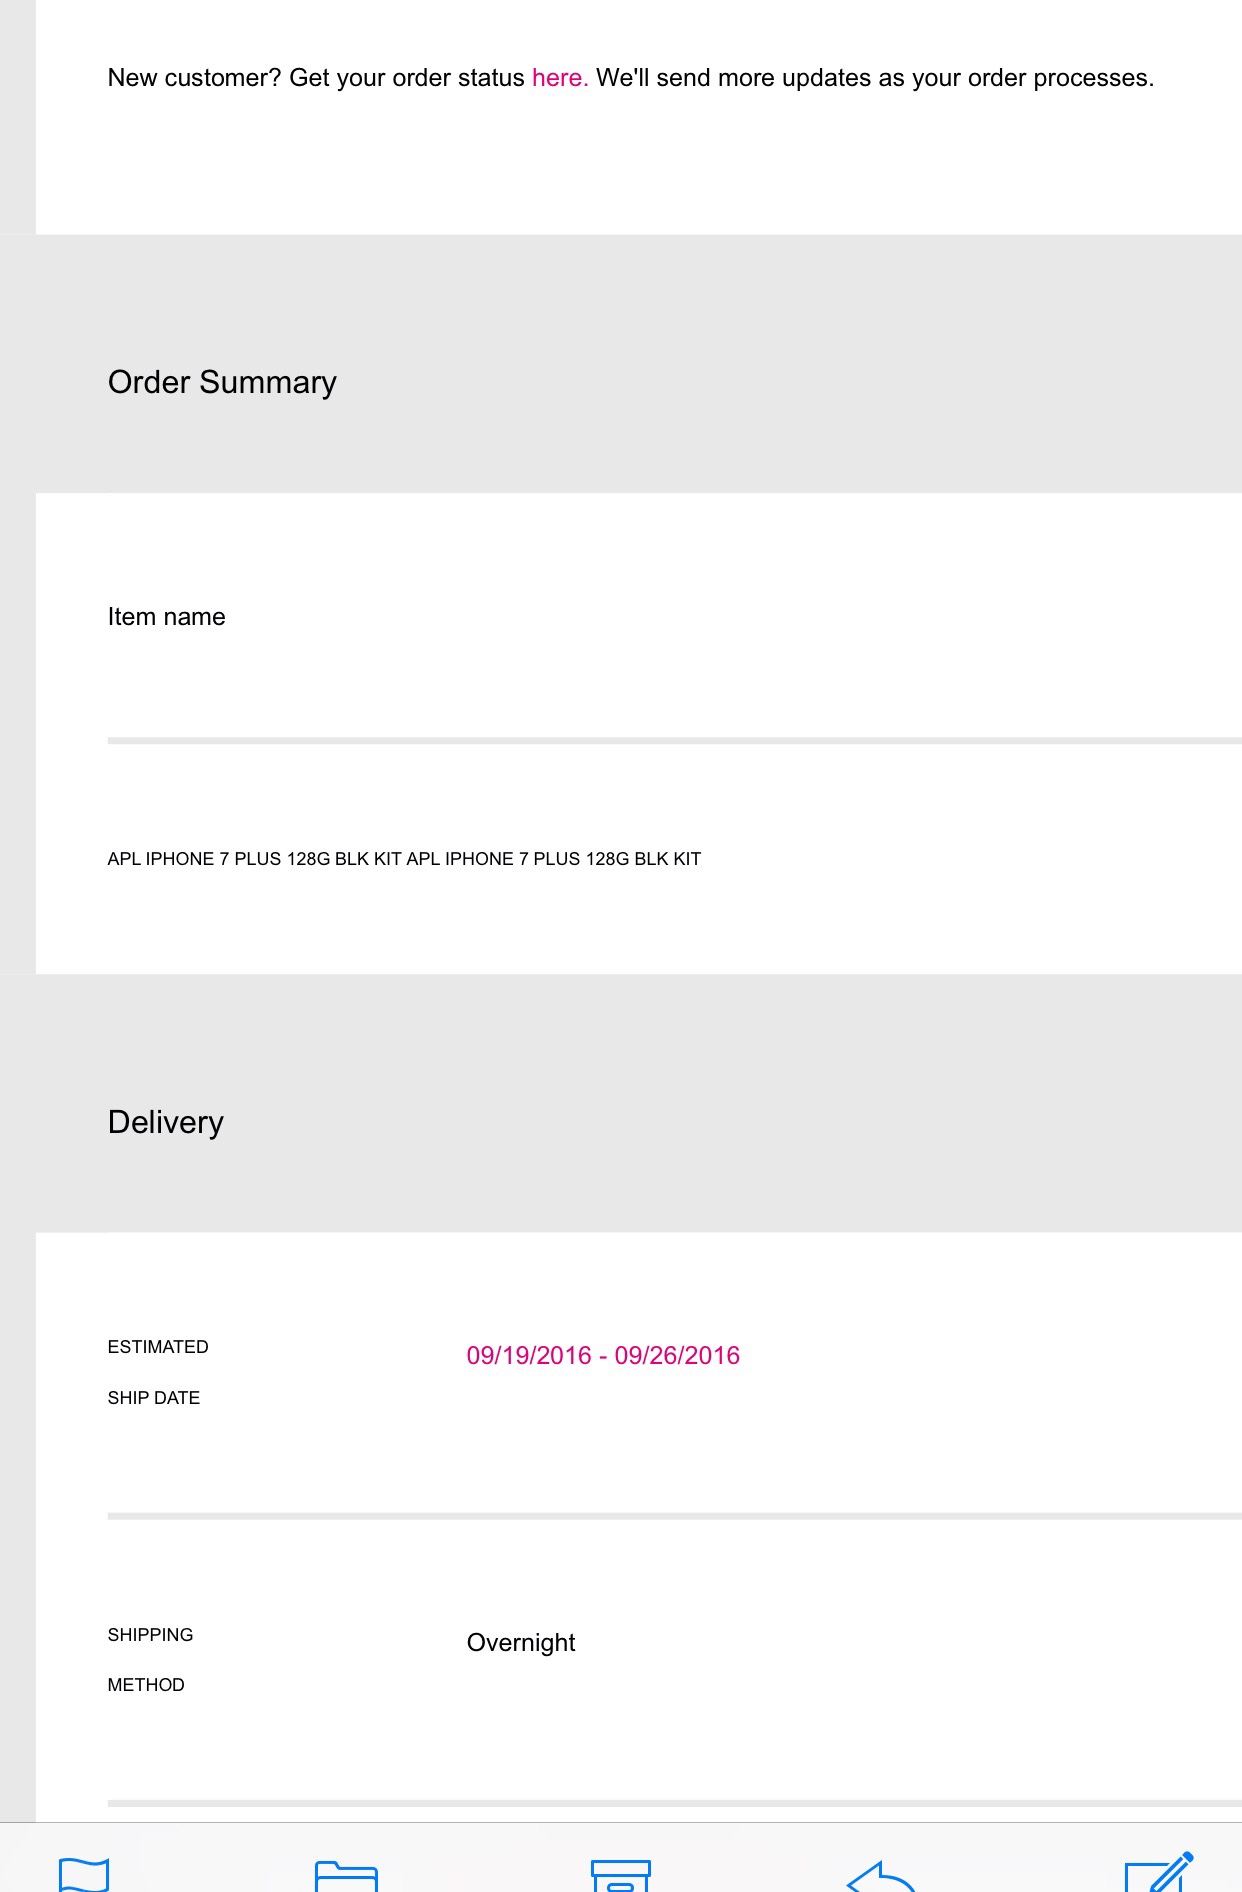The height and width of the screenshot is (1892, 1242).
Task: Tap the "We'll send more updates" sentence
Action: [874, 78]
